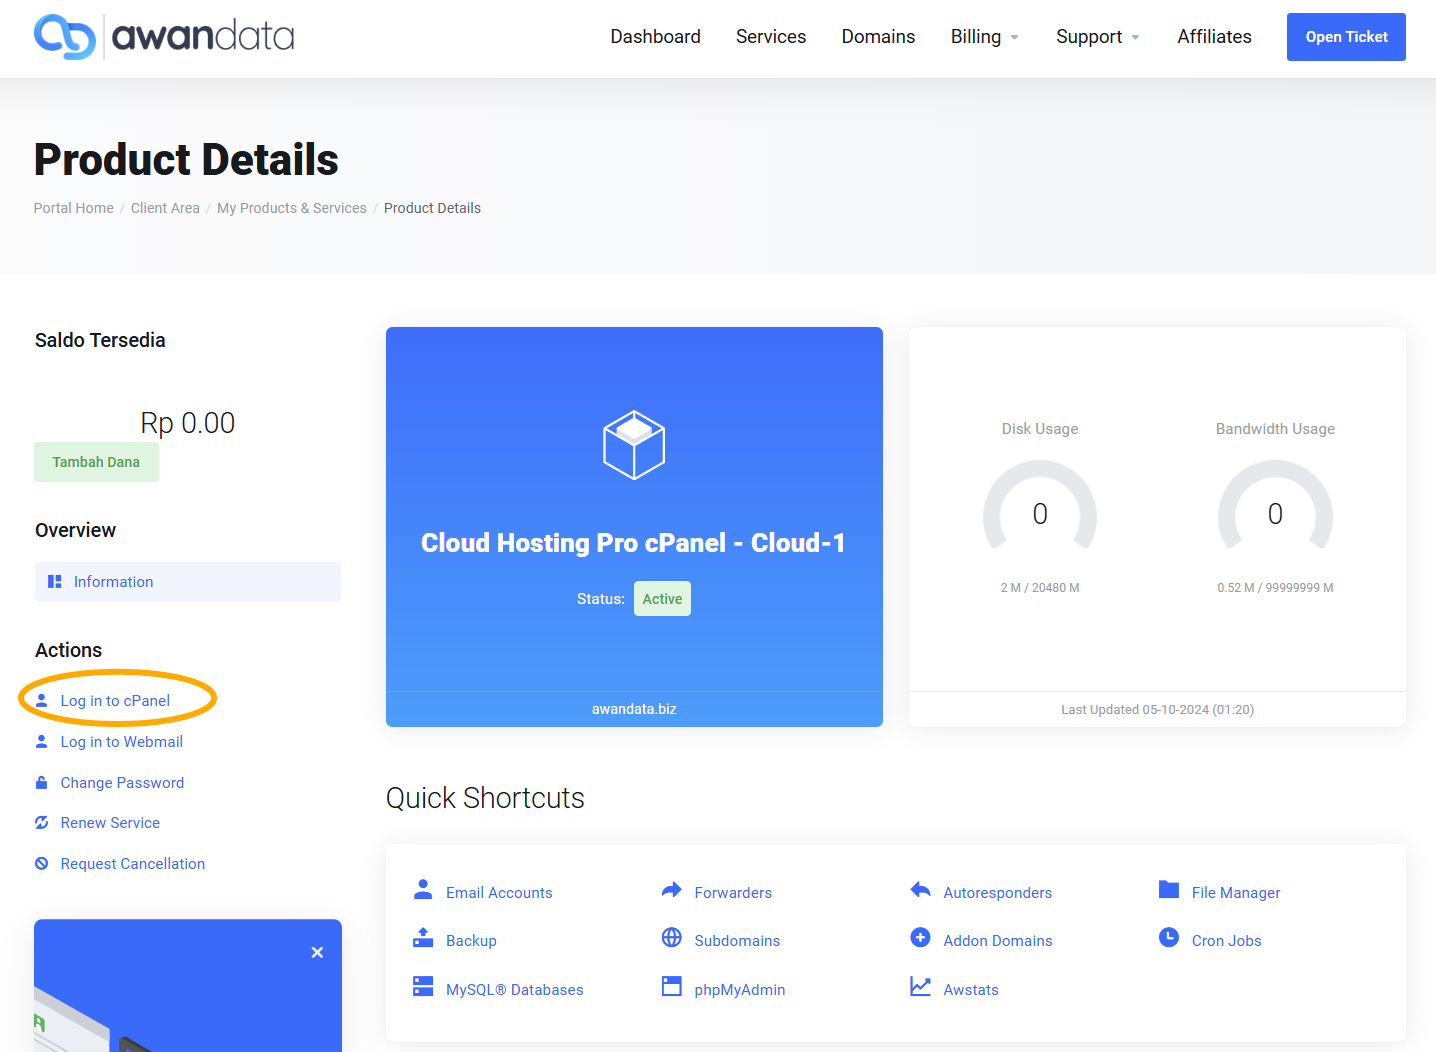The image size is (1436, 1052).
Task: Open the Domains nav item
Action: pos(879,37)
